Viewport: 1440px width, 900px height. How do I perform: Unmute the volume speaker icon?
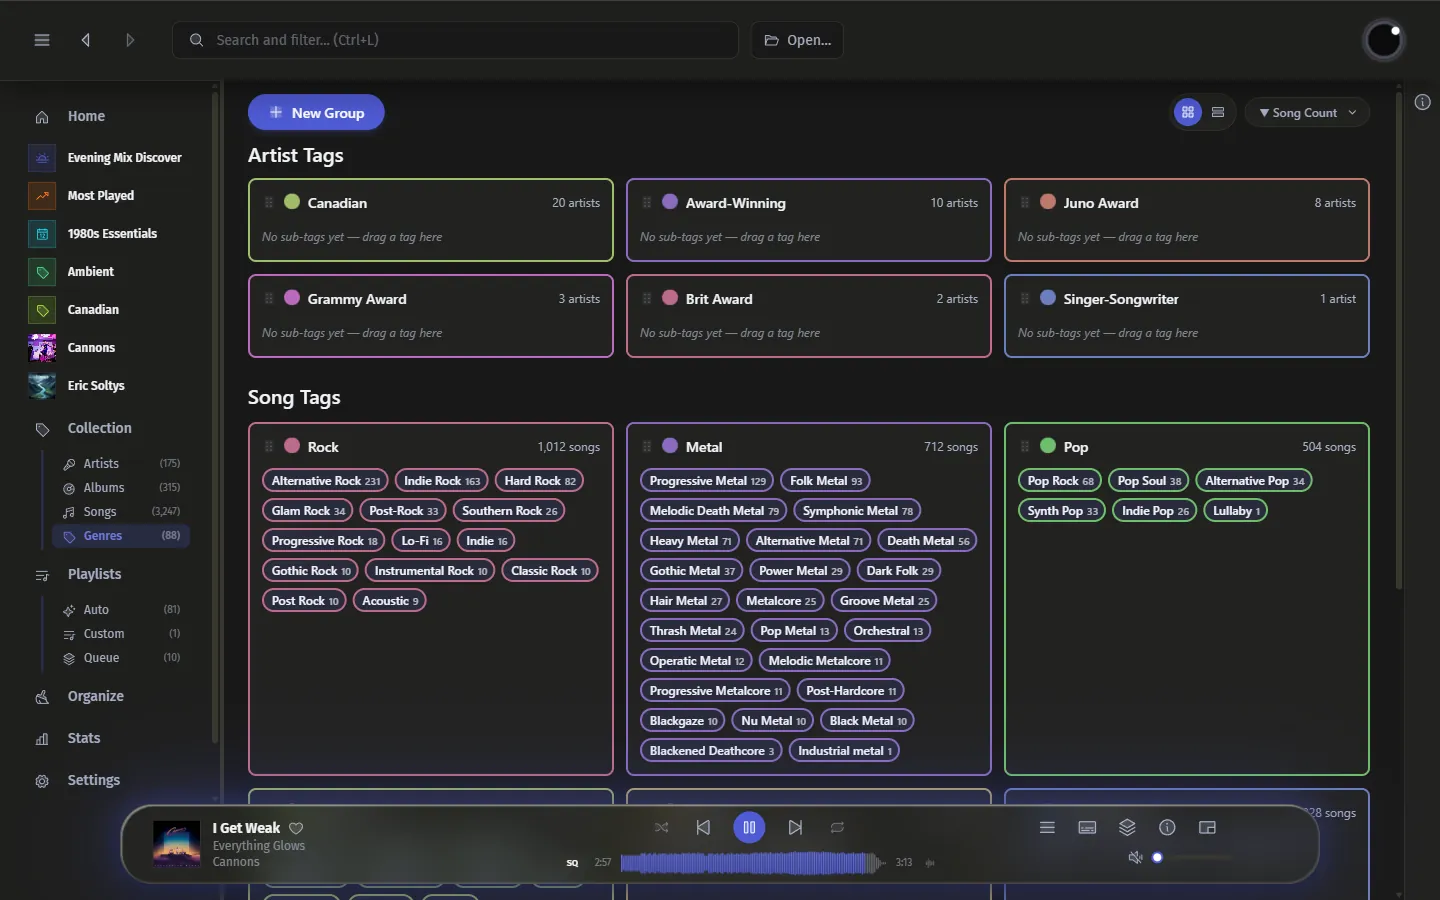click(1135, 857)
